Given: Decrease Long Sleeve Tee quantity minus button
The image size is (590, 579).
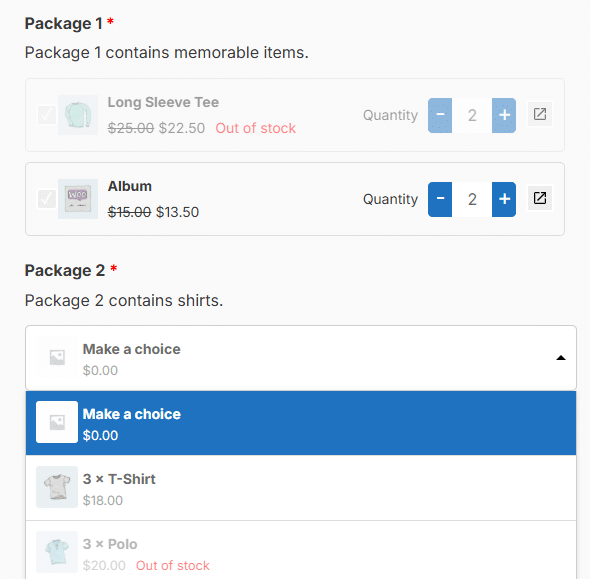Looking at the screenshot, I should [x=440, y=115].
